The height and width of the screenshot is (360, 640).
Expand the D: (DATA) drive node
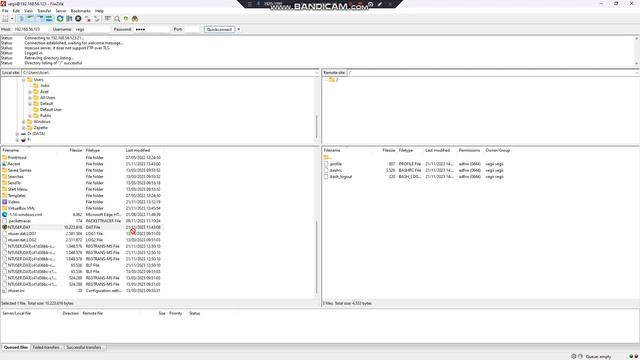click(18, 134)
